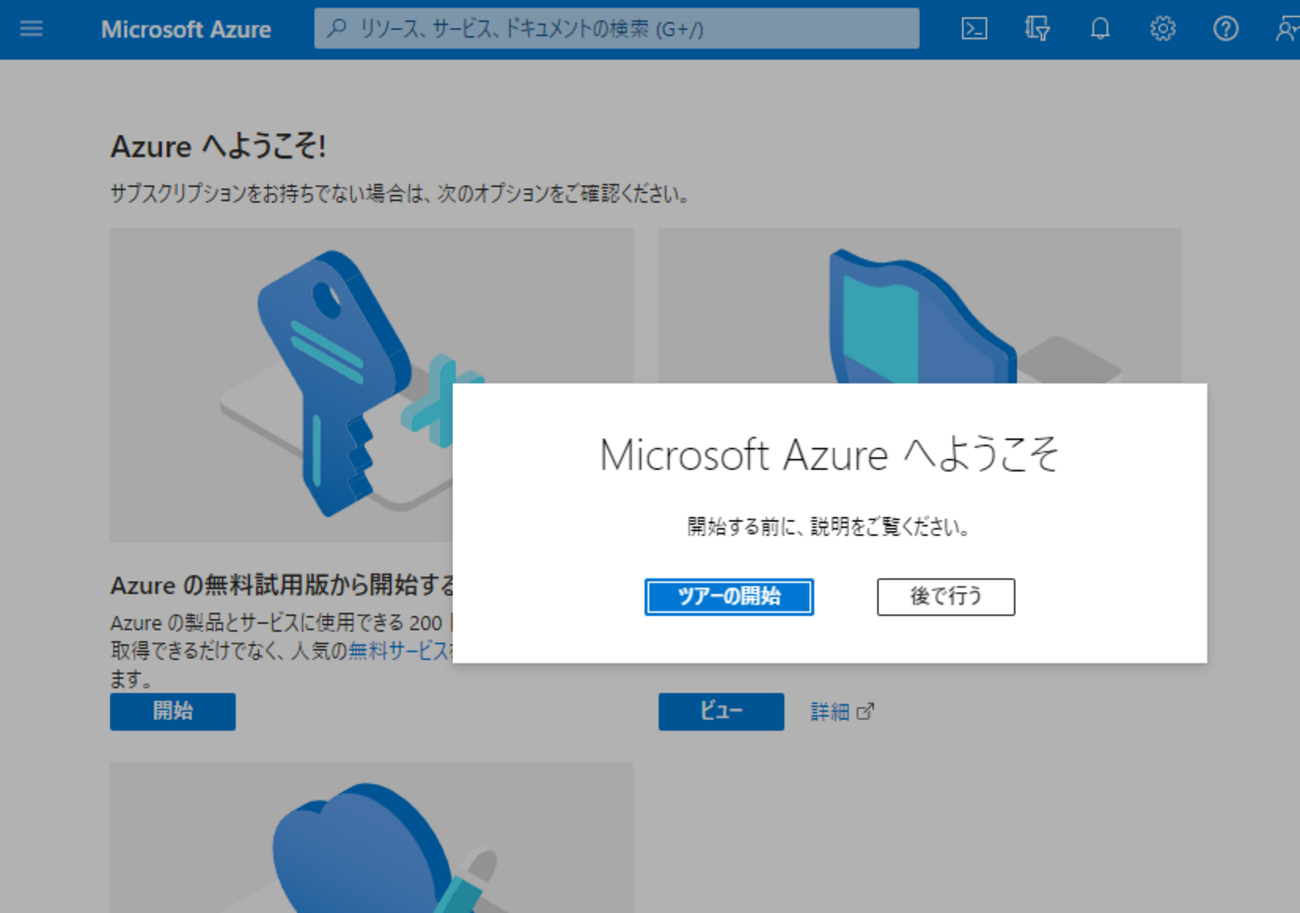Open the feedback person icon
The height and width of the screenshot is (913, 1300).
coord(1287,29)
